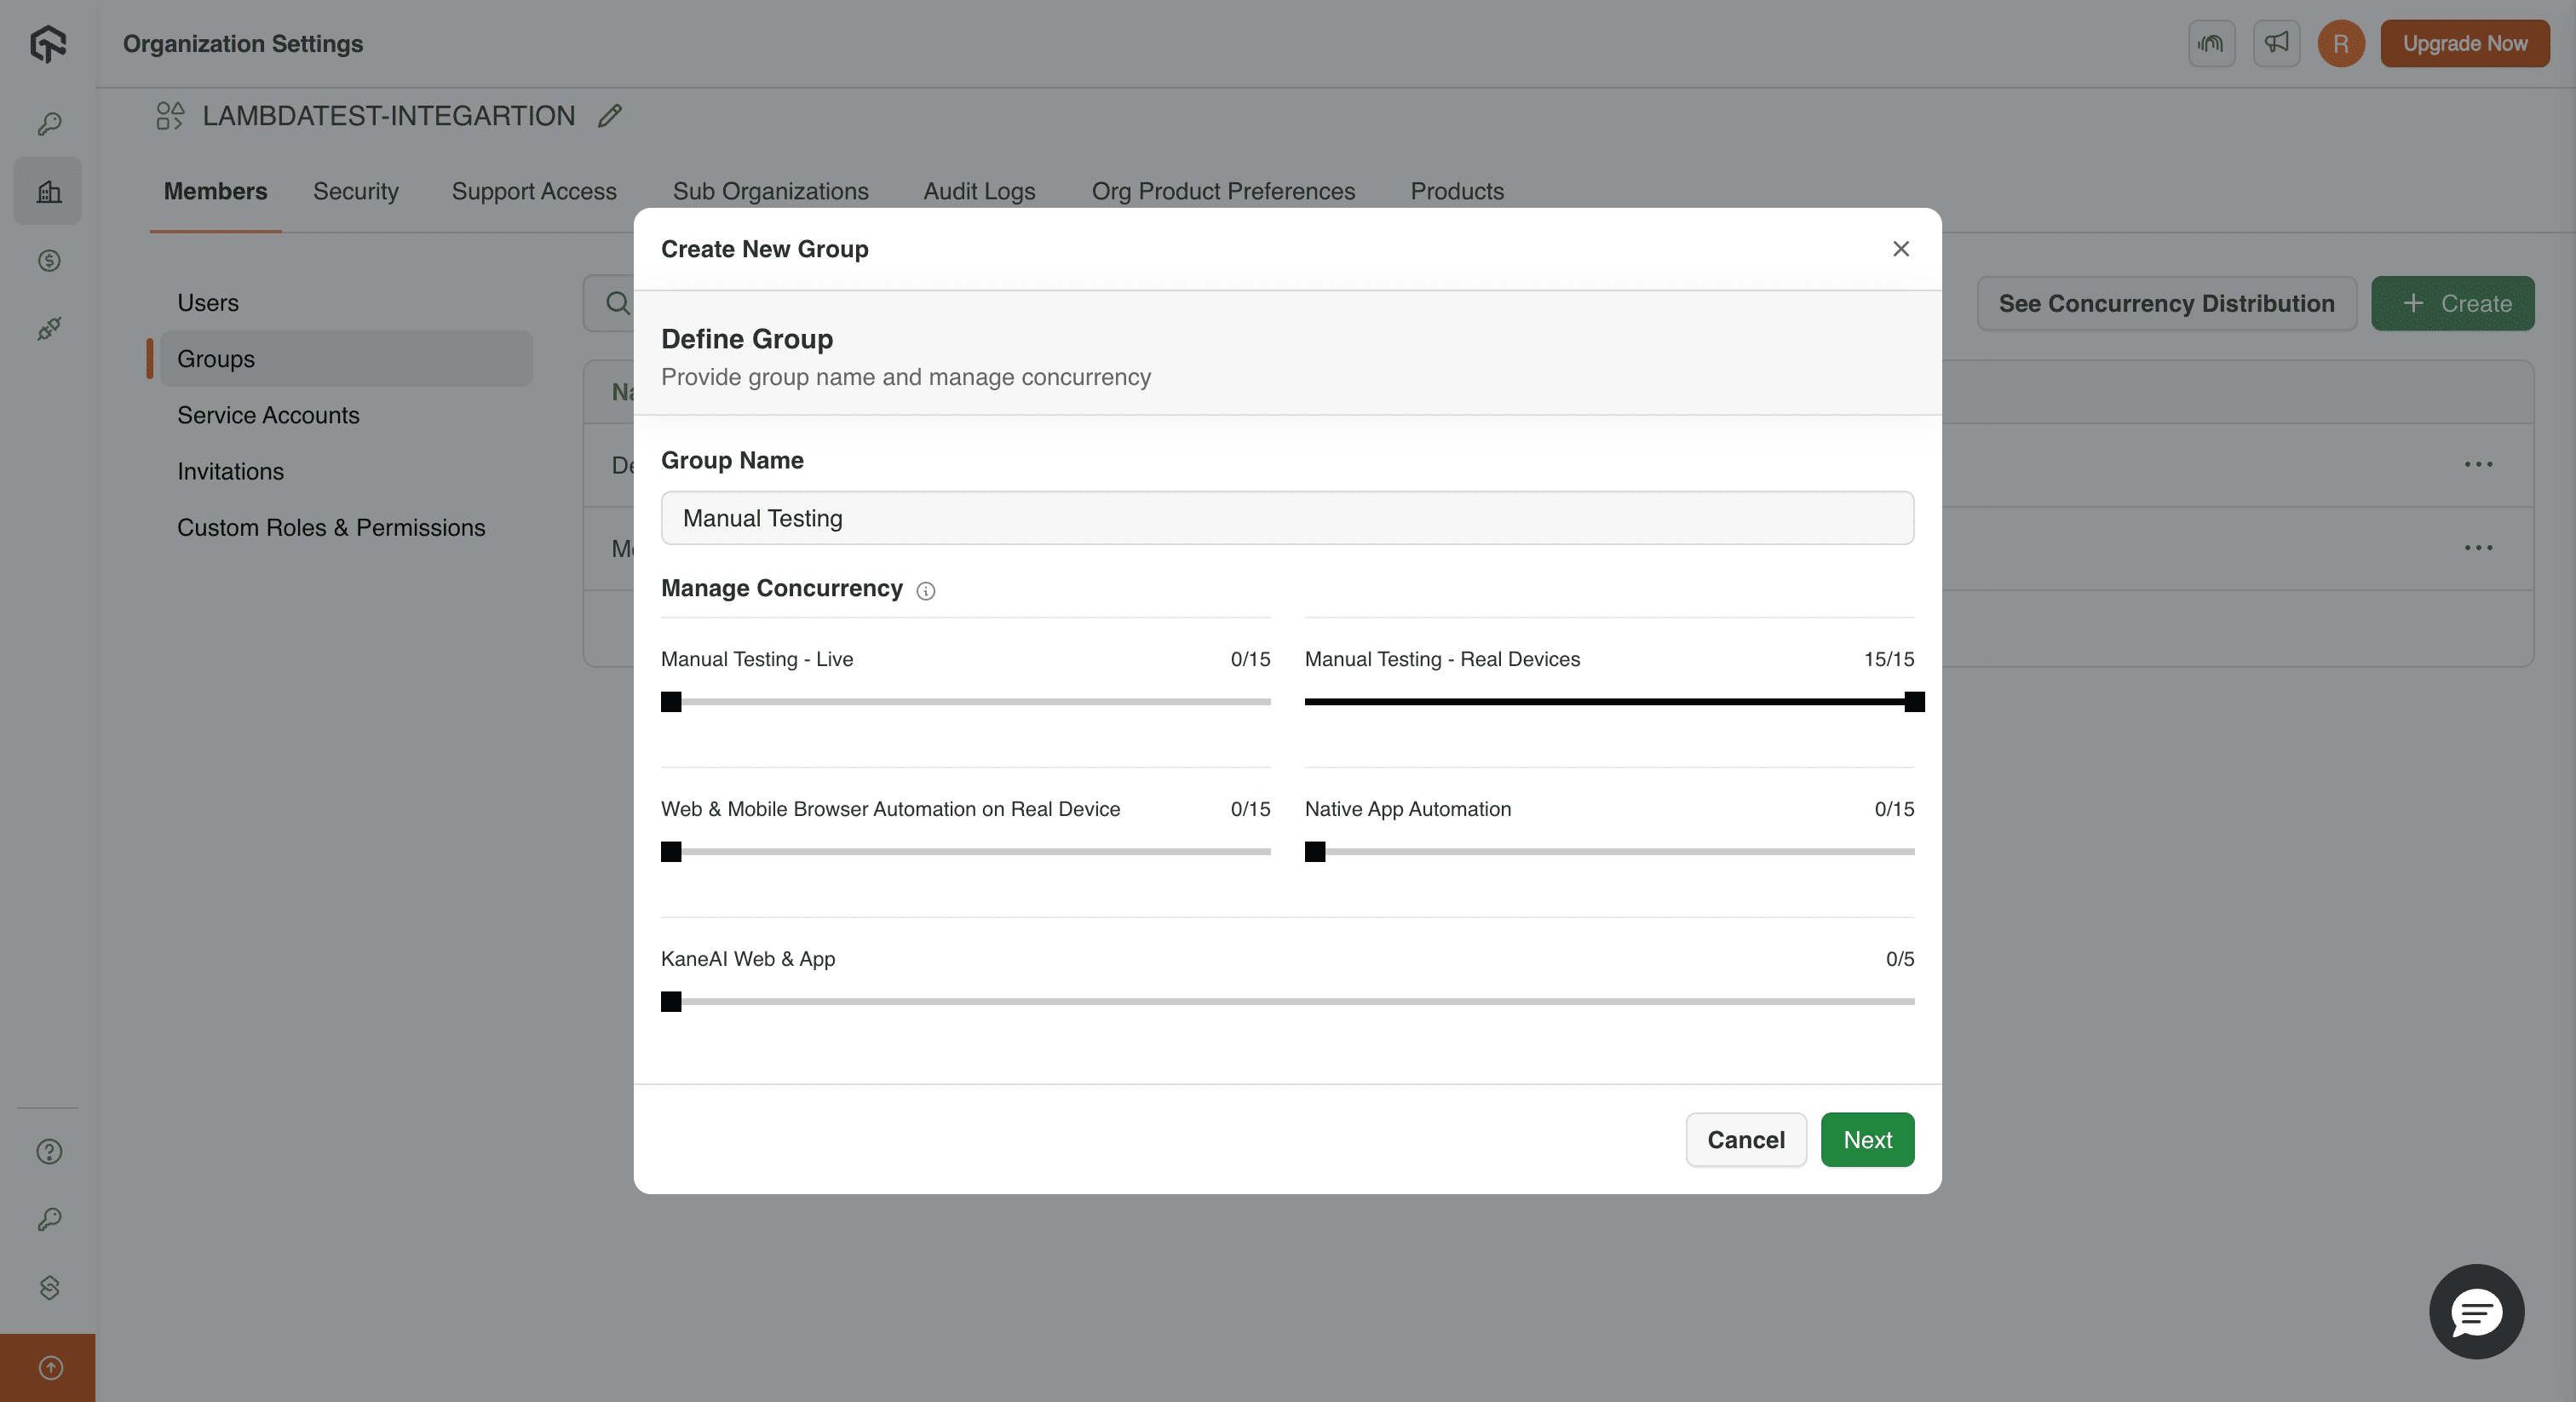Click inside the Group Name field

(1286, 518)
